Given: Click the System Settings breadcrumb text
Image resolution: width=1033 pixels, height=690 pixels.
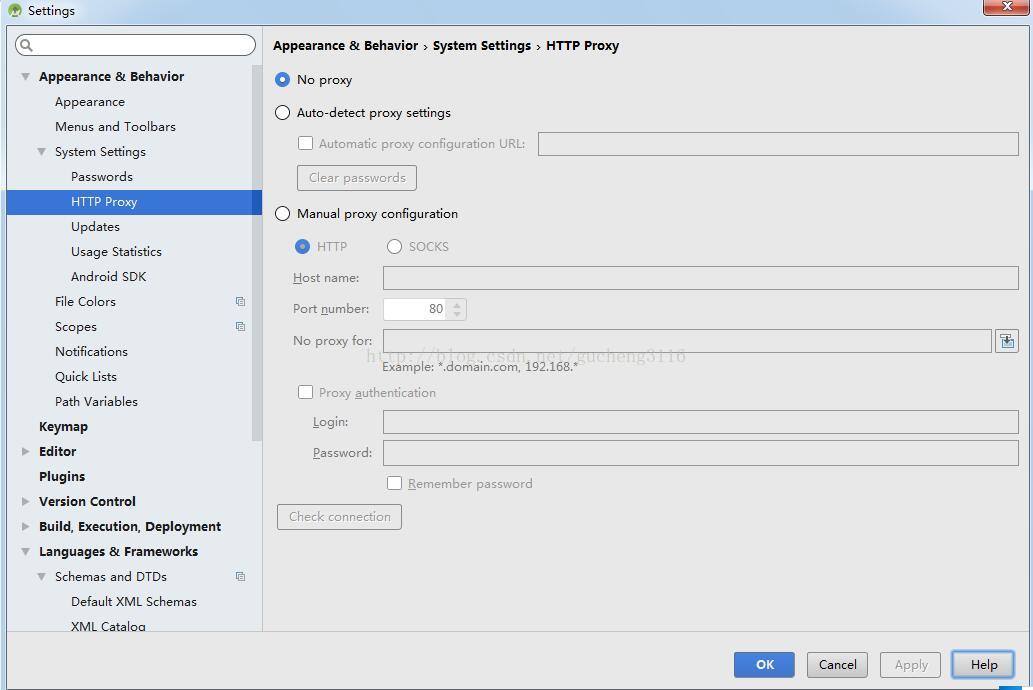Looking at the screenshot, I should click(x=482, y=45).
